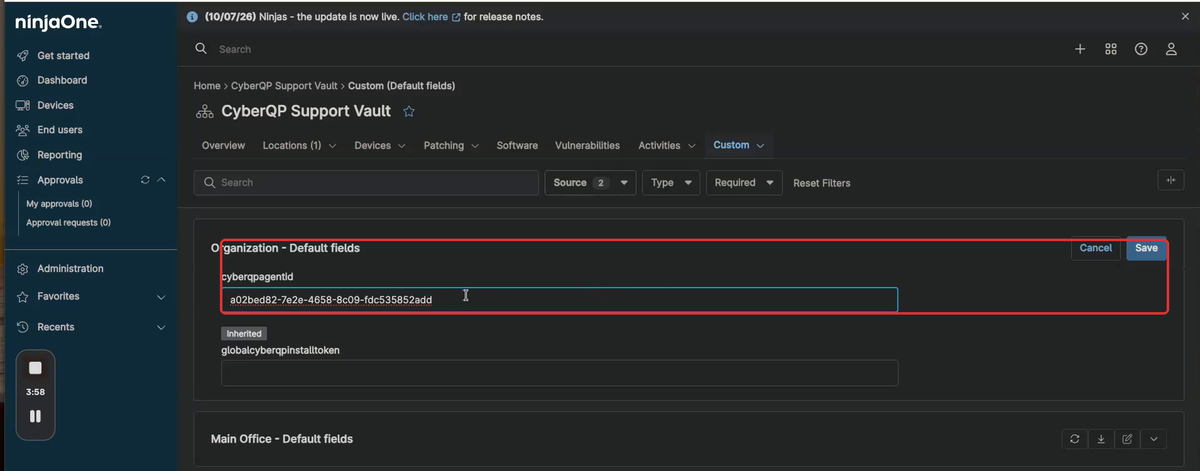Favorite CyberQP Support Vault with star

[408, 111]
